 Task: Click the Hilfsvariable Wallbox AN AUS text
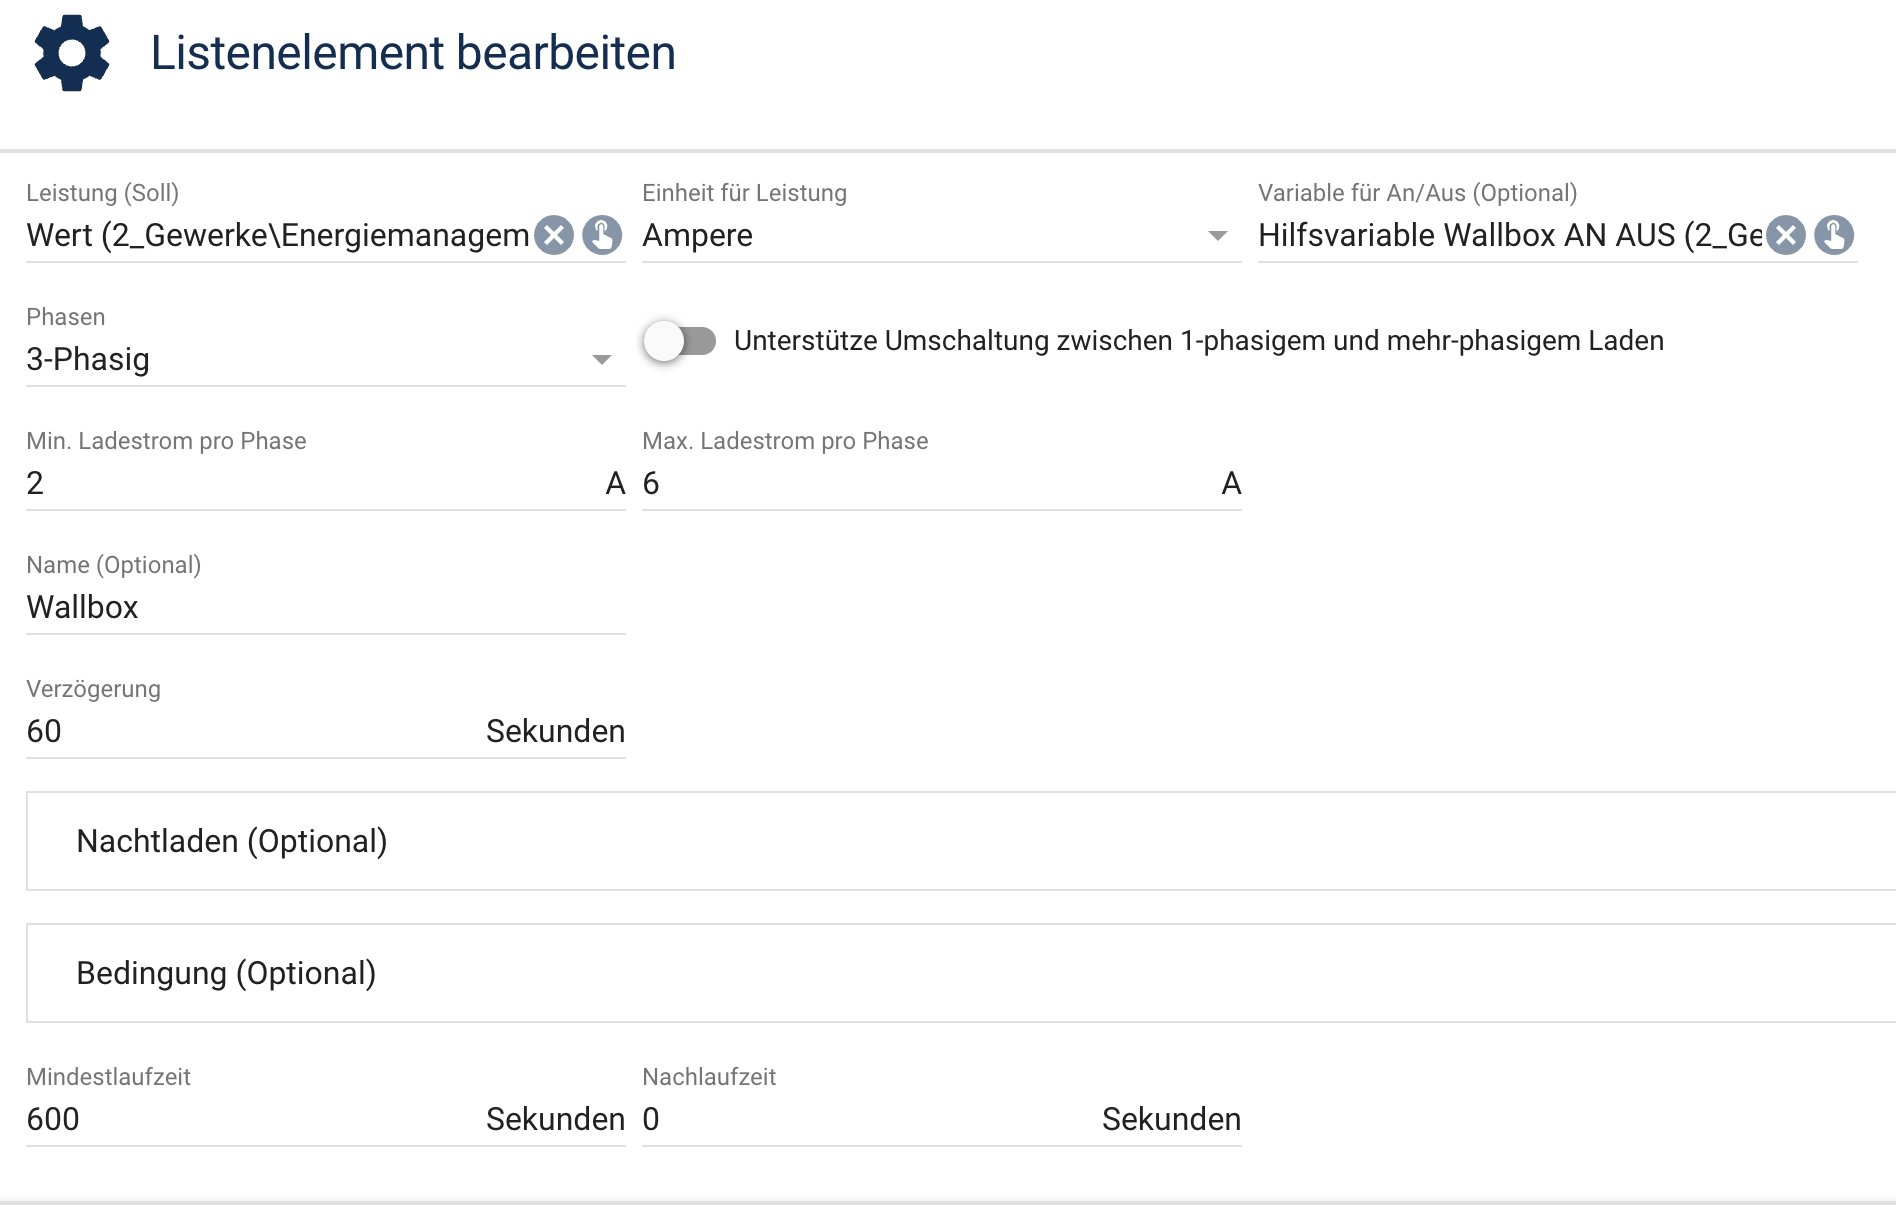[1510, 236]
